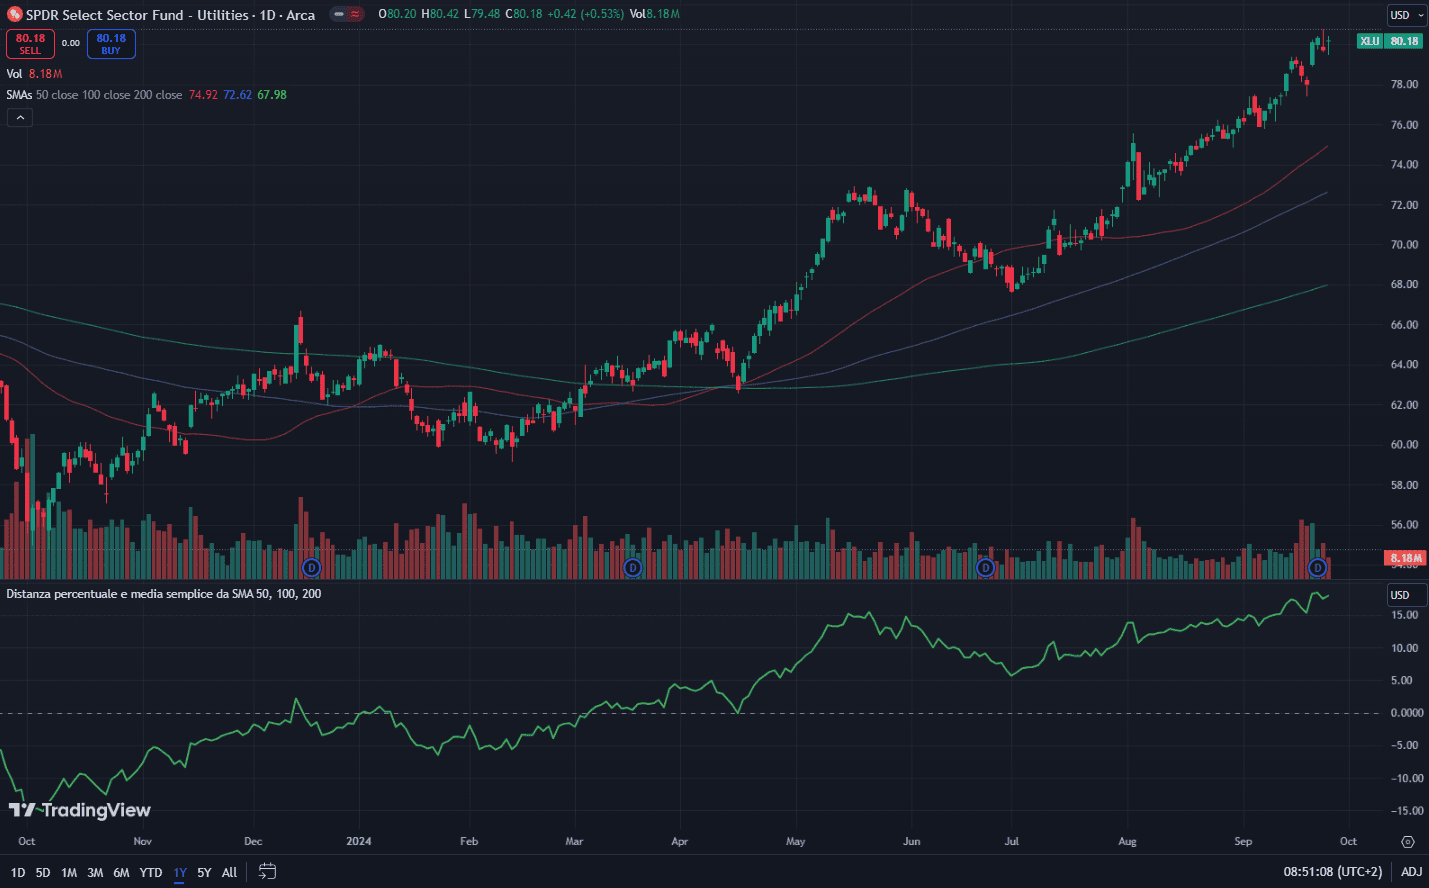This screenshot has width=1429, height=888.
Task: Select the Distanza percentuale indicator legend
Action: click(164, 594)
